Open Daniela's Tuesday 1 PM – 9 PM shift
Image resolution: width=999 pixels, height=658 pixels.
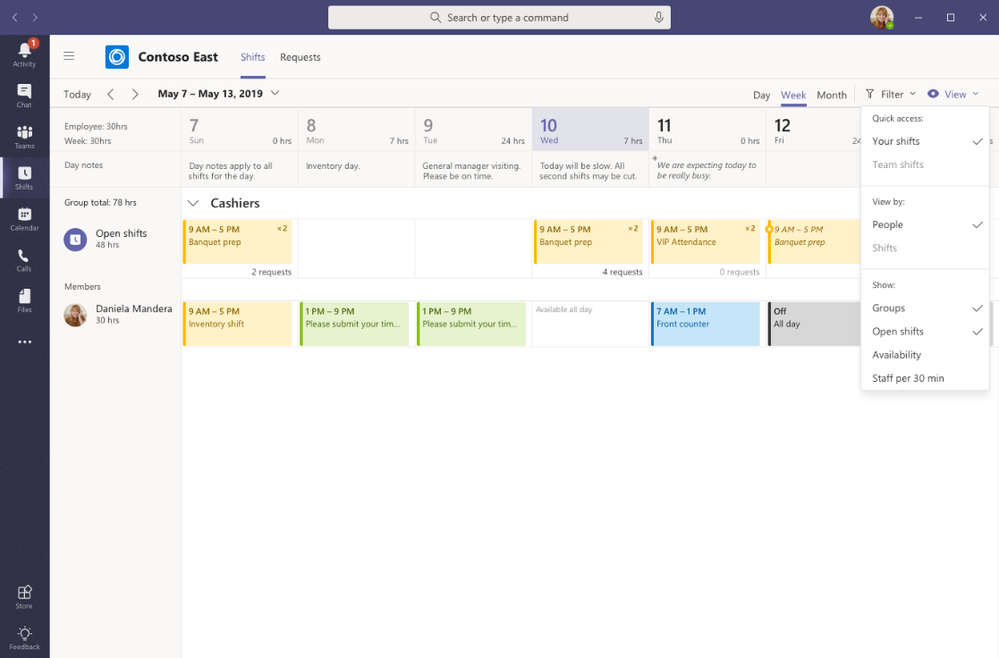click(471, 324)
